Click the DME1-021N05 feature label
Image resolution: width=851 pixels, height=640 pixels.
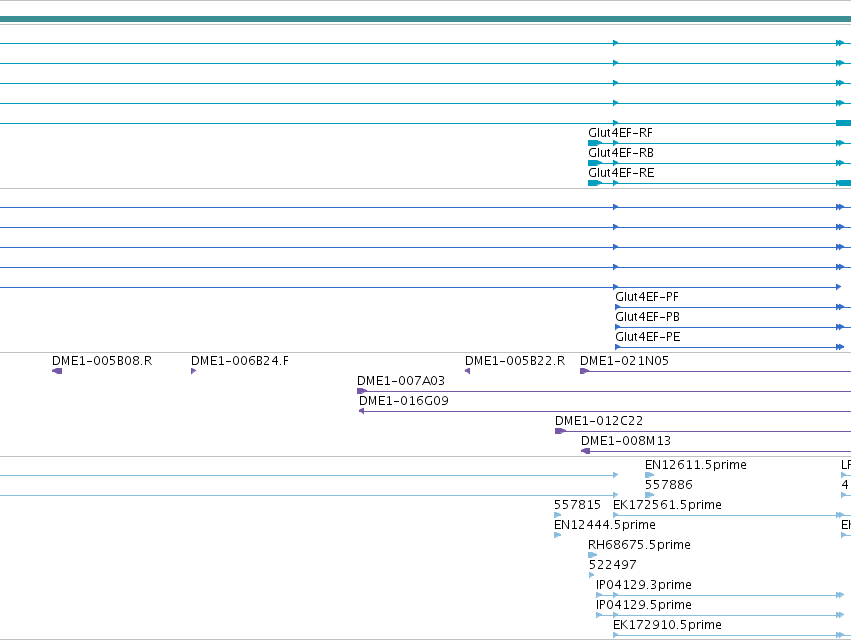tap(625, 361)
